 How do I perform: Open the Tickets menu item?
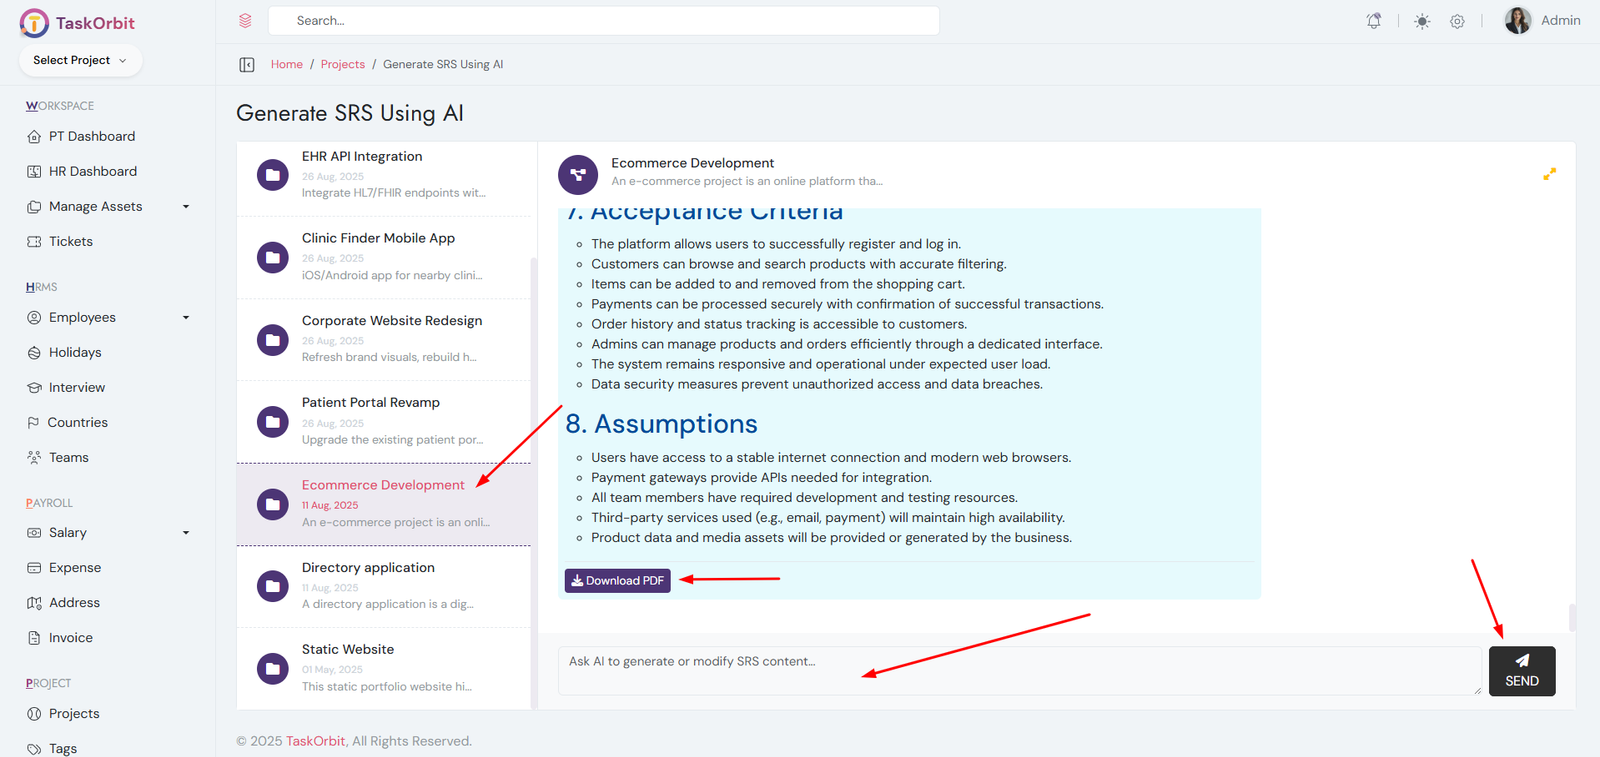[70, 242]
